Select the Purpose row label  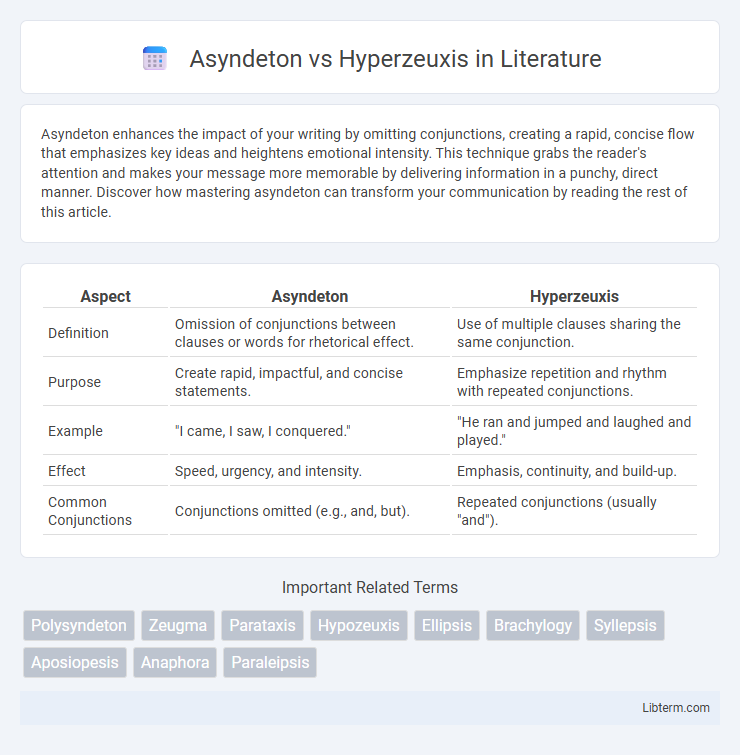pyautogui.click(x=74, y=382)
